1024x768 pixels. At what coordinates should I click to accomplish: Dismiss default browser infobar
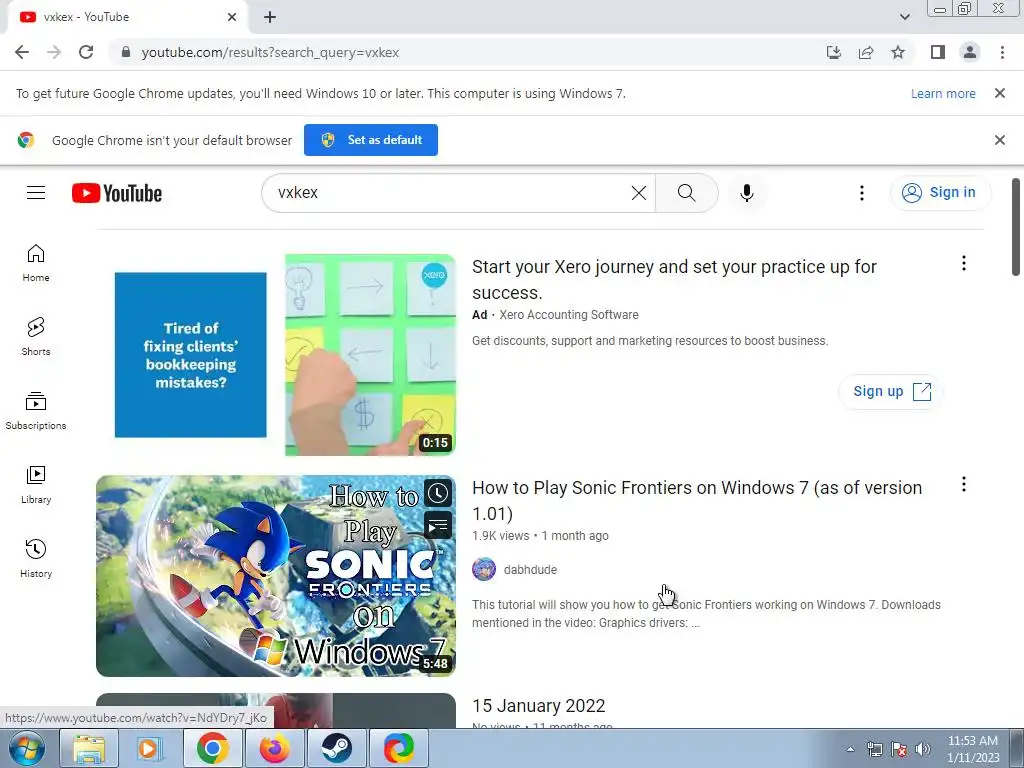tap(999, 140)
